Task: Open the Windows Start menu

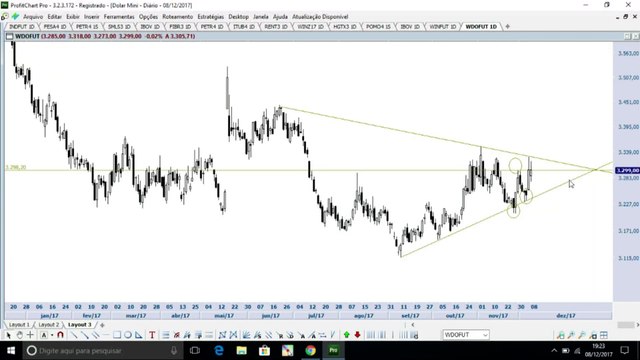Action: point(11,350)
